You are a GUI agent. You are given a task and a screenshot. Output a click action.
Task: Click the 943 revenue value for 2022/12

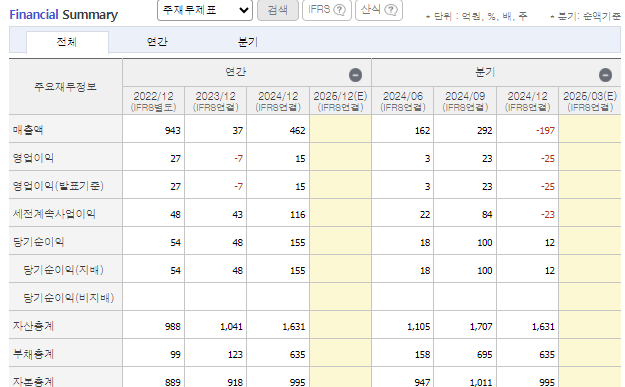point(173,131)
